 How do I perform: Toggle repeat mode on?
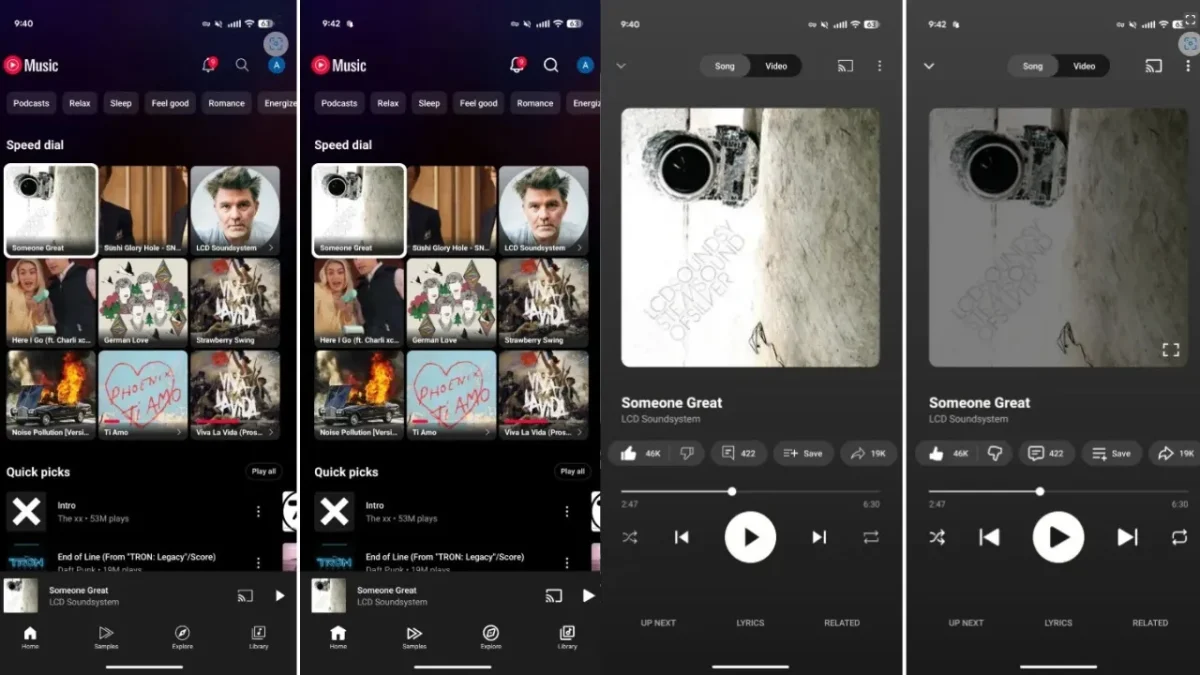pyautogui.click(x=870, y=537)
